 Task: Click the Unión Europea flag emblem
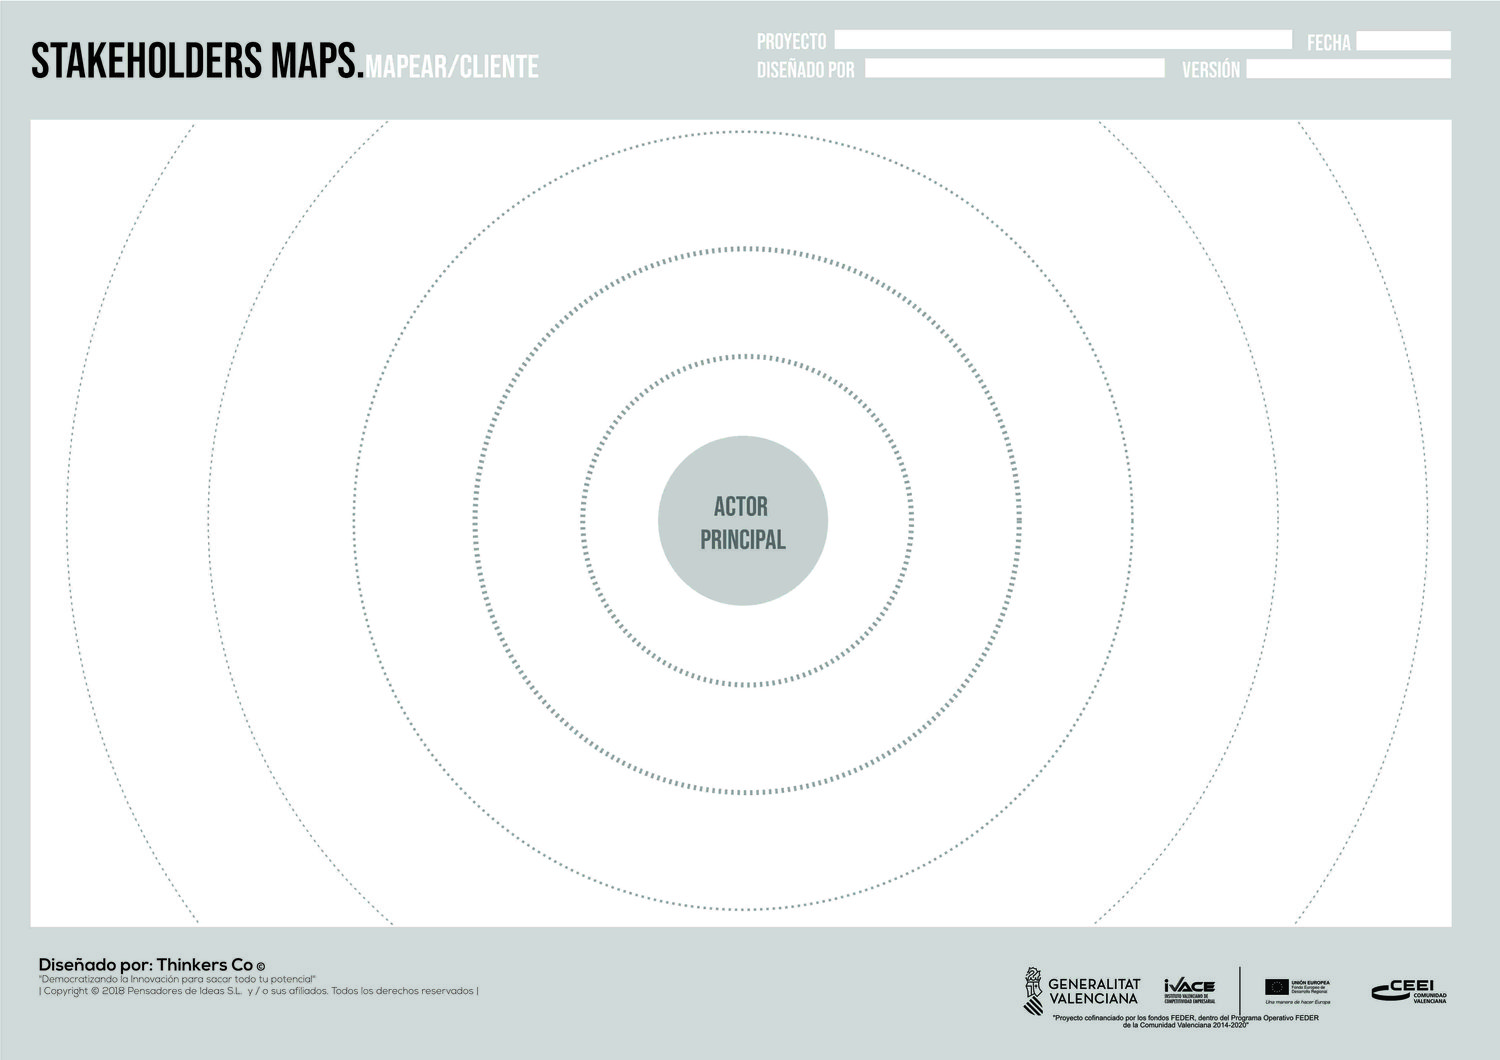pos(1276,987)
